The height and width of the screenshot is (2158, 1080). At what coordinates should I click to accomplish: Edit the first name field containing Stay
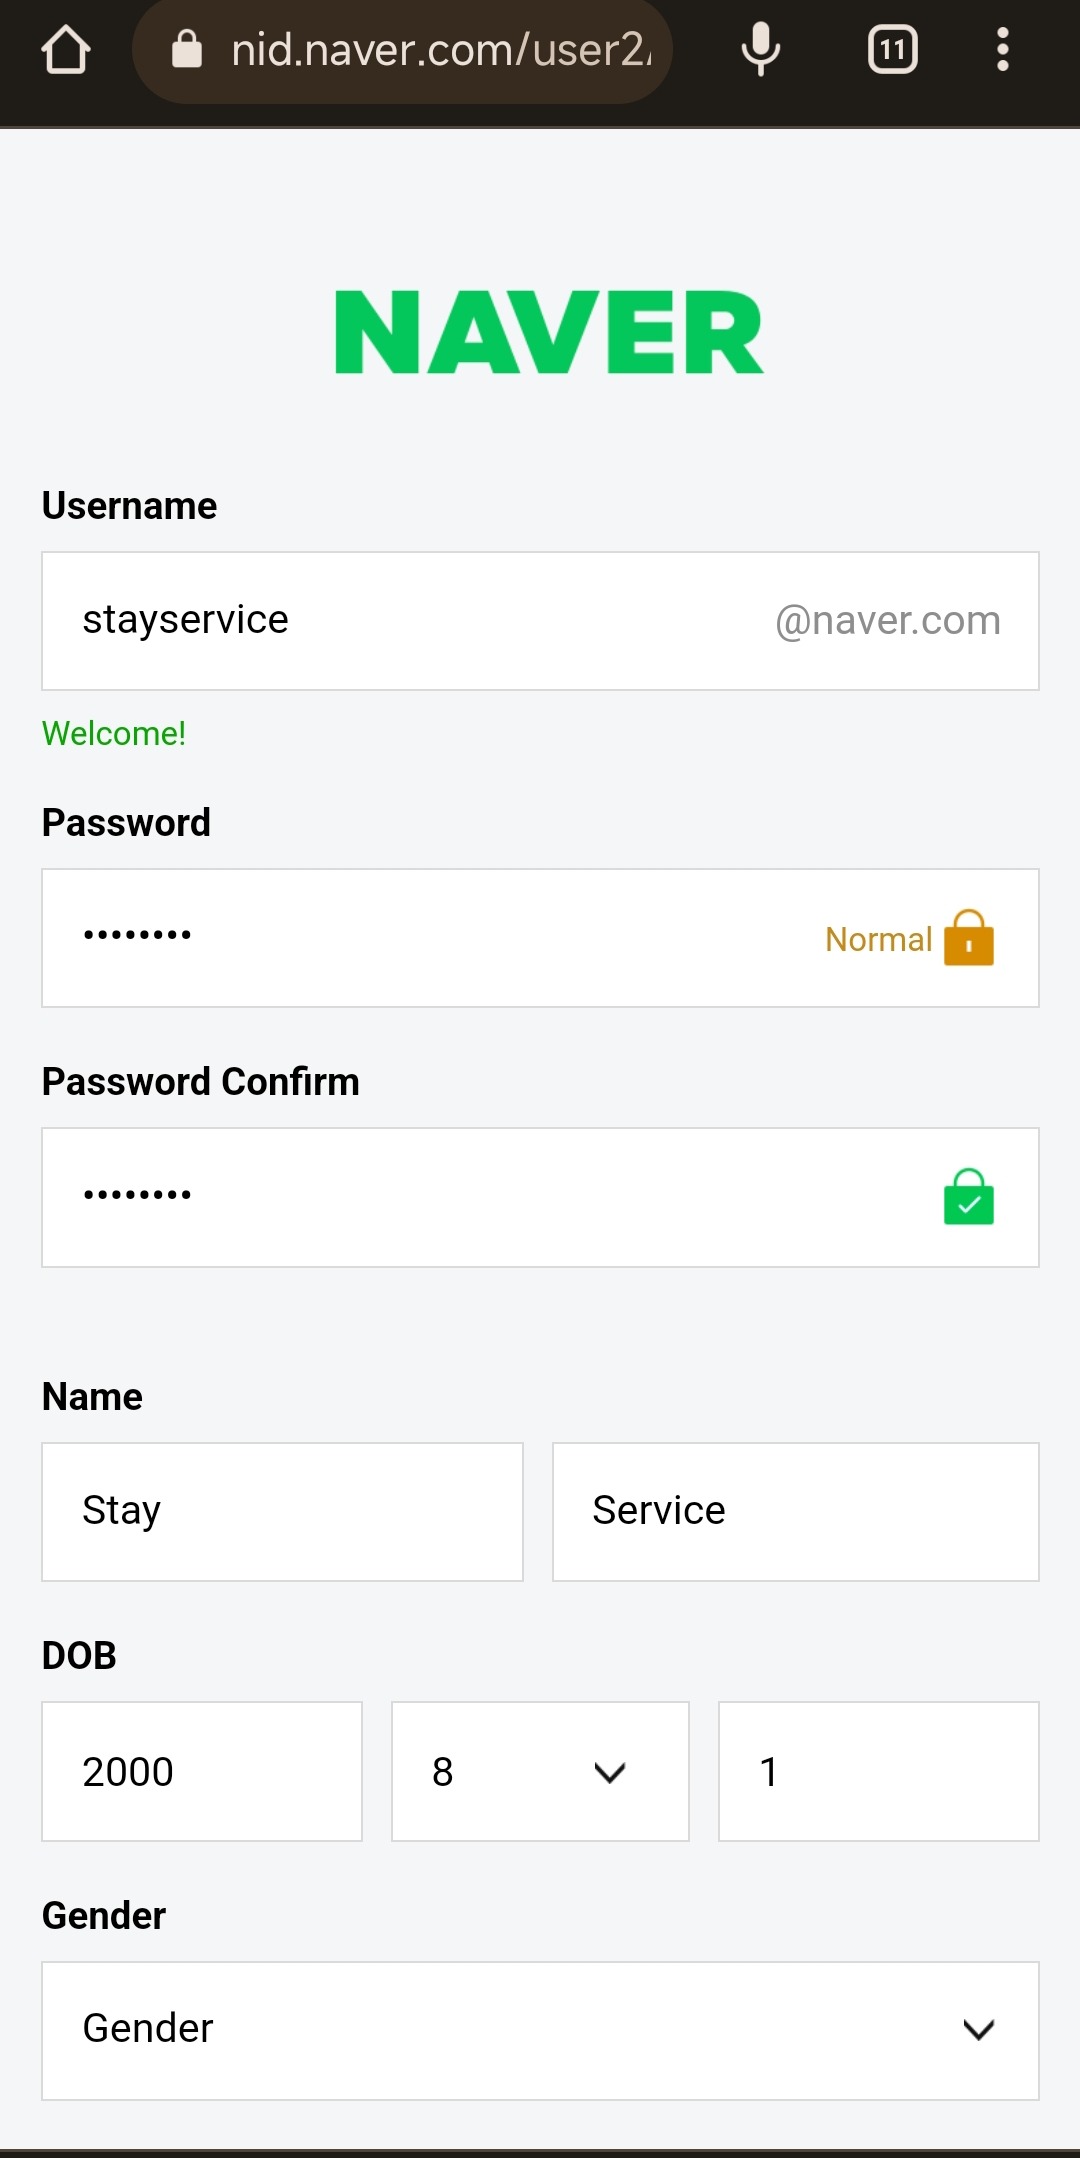click(282, 1511)
